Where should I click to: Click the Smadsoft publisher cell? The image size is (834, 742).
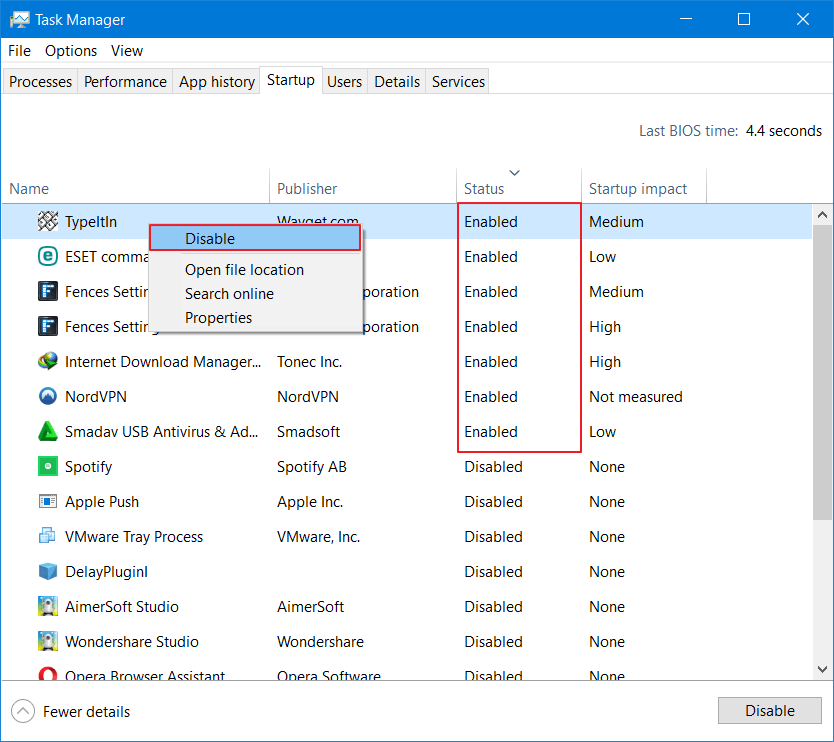(308, 431)
